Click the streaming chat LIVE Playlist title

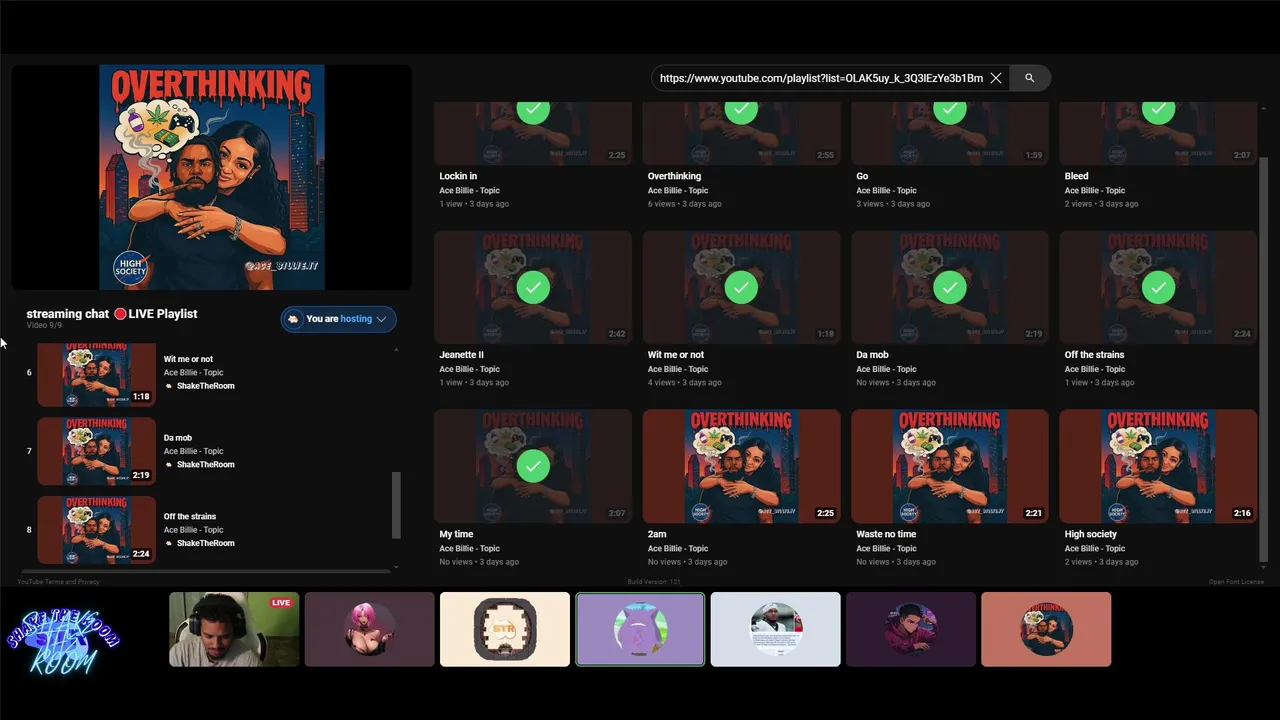click(x=112, y=314)
